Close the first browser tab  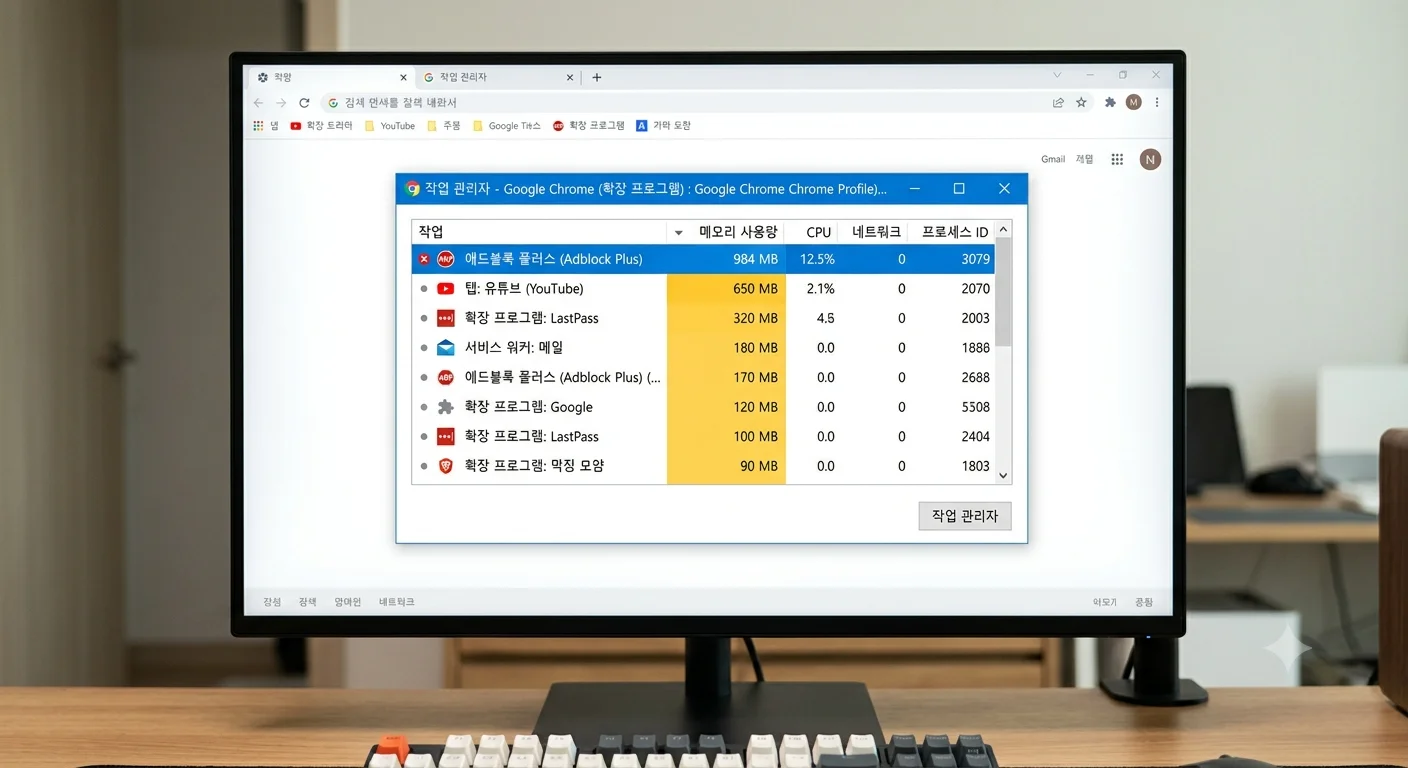(404, 77)
